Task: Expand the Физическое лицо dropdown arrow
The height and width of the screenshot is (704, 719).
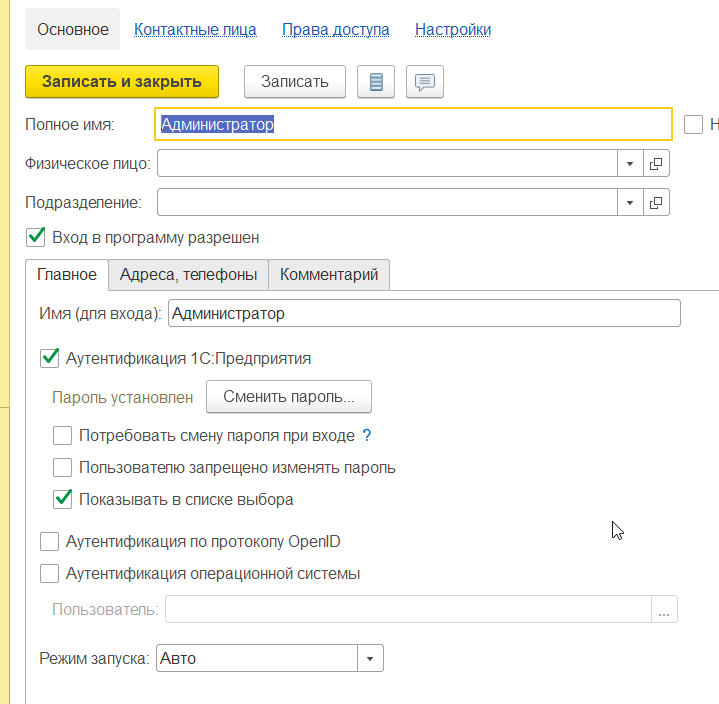Action: (630, 163)
